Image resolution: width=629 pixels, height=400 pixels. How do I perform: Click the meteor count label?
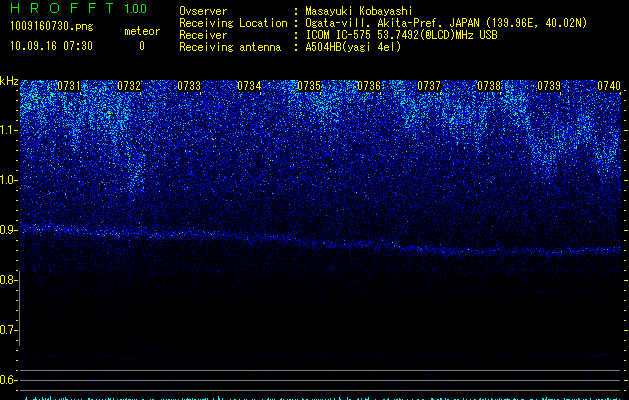[x=142, y=31]
